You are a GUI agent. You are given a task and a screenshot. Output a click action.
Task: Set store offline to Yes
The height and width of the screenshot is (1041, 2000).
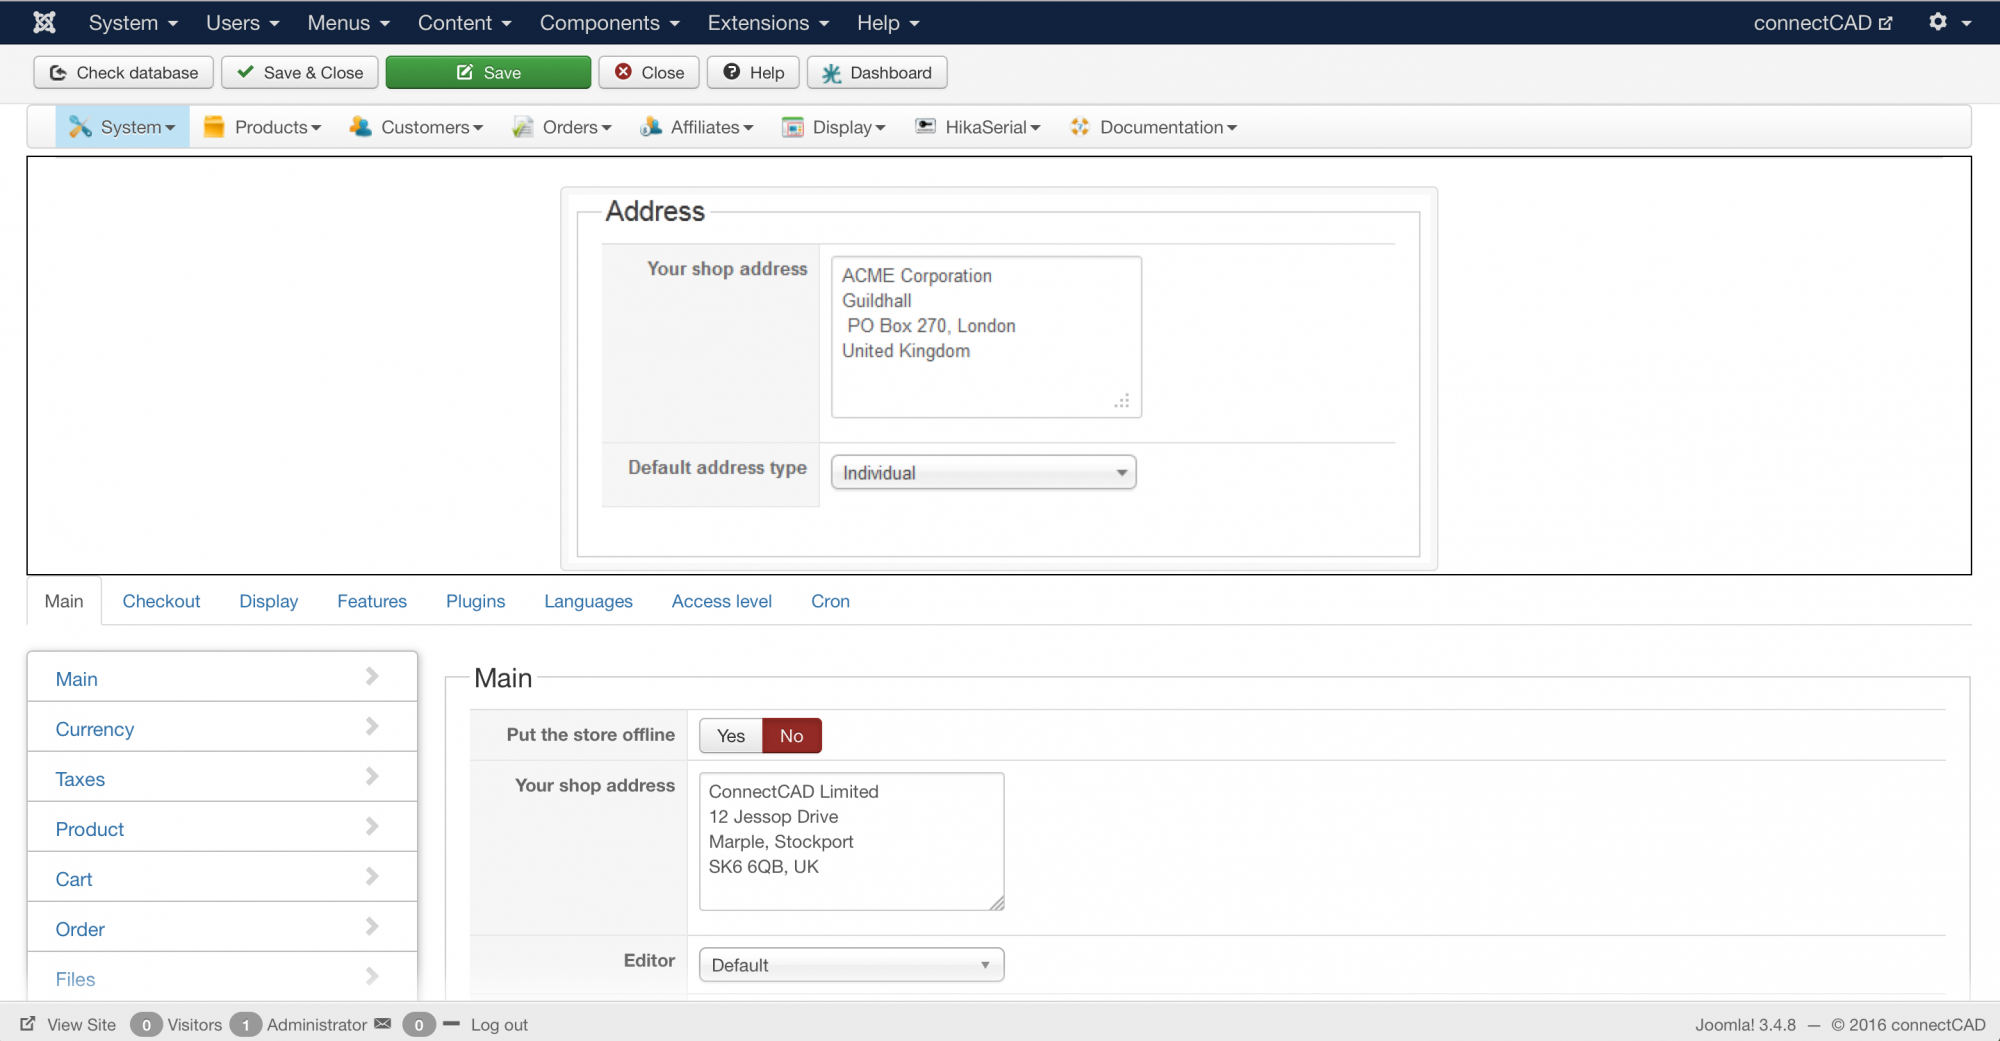click(x=731, y=736)
